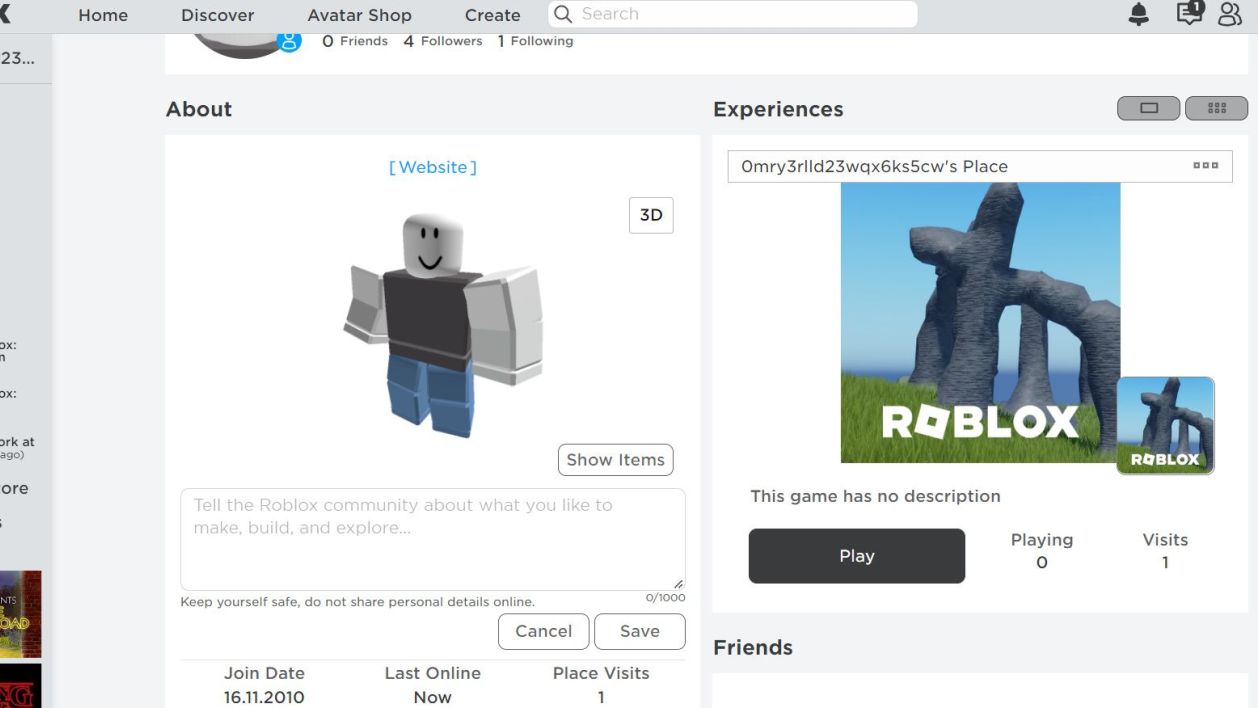
Task: Go to Home tab
Action: pos(103,15)
